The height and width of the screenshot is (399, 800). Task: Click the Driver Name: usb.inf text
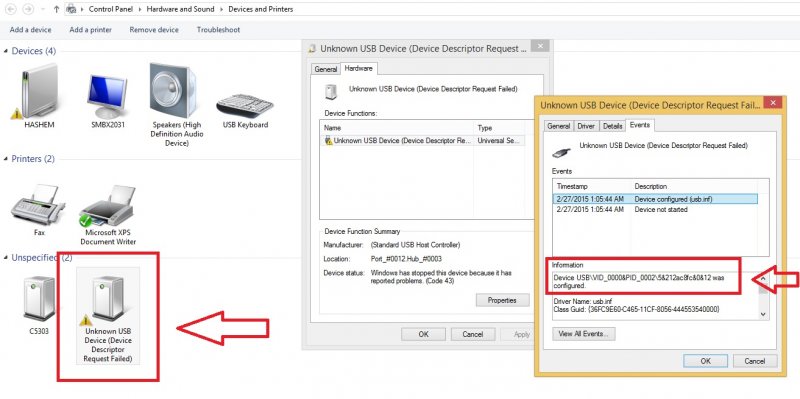(x=582, y=301)
